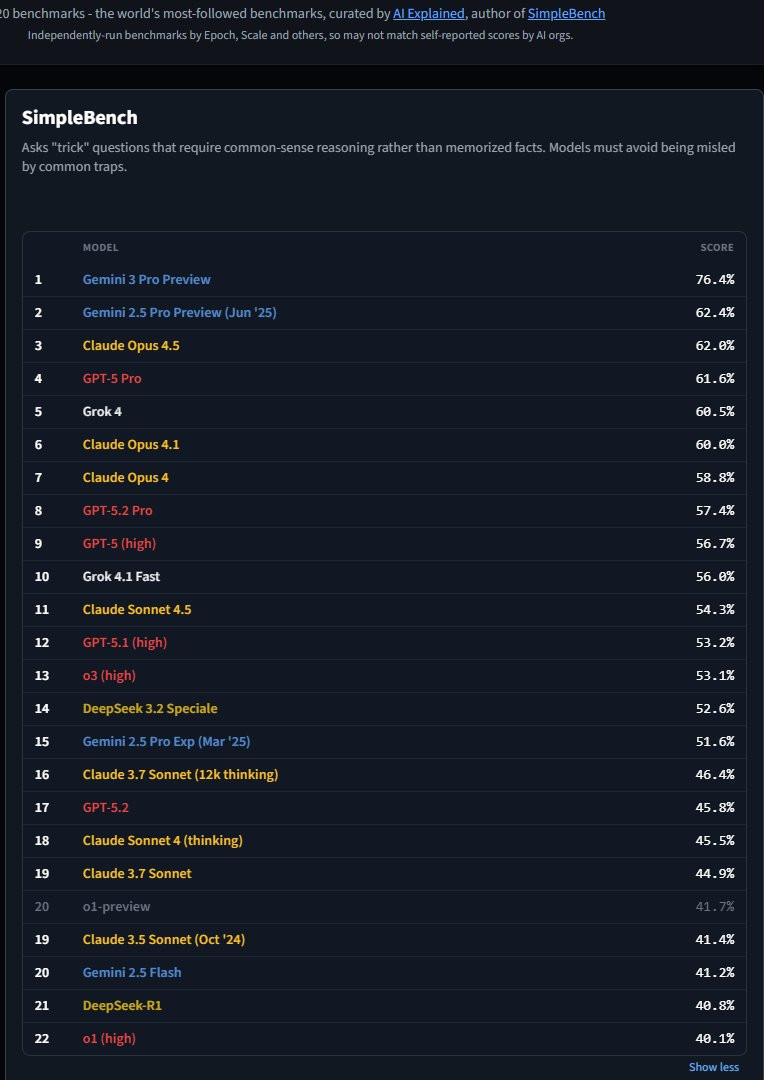The width and height of the screenshot is (764, 1080).
Task: Open Claude Opus 4.1 entry
Action: click(x=131, y=445)
